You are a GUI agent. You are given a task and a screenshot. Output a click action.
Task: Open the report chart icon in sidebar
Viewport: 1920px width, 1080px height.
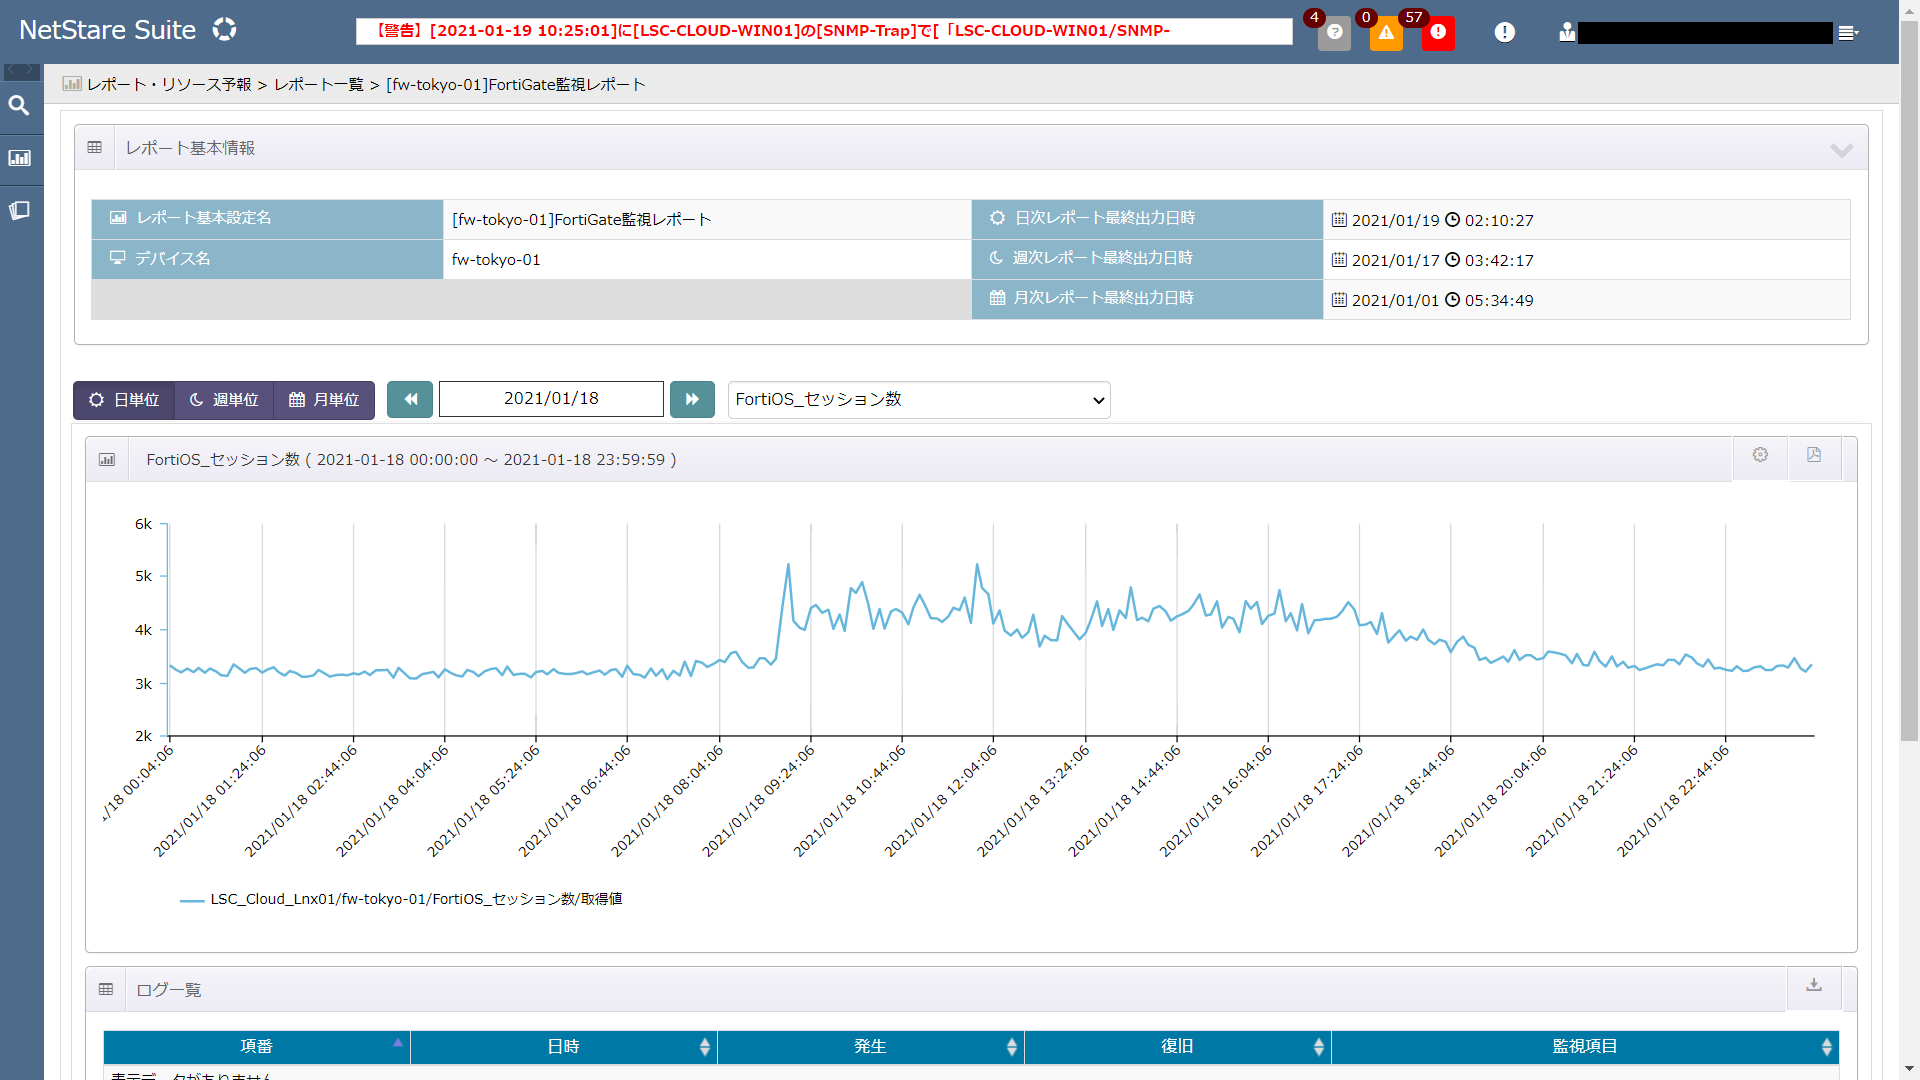click(19, 158)
